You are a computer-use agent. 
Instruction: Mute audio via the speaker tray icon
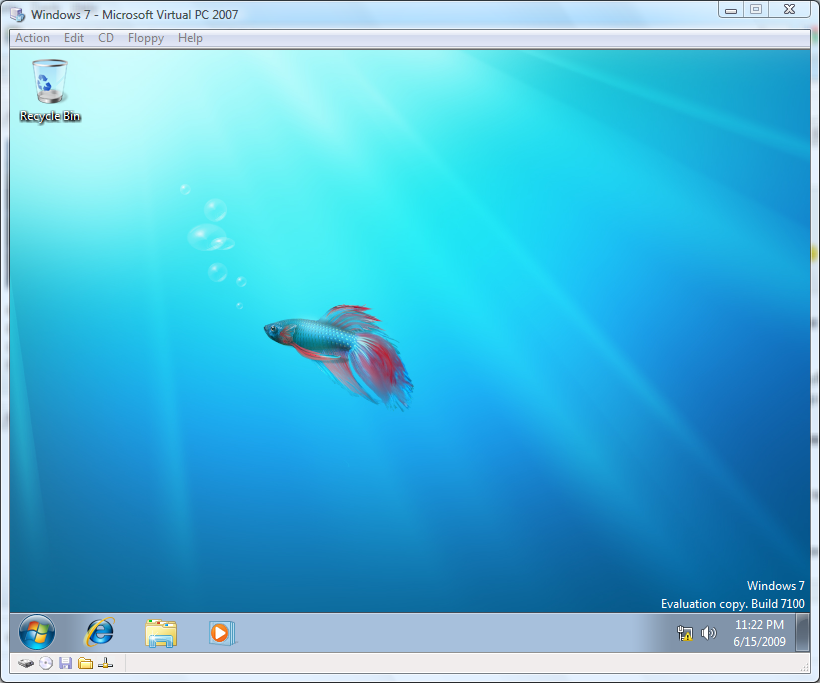(x=709, y=632)
